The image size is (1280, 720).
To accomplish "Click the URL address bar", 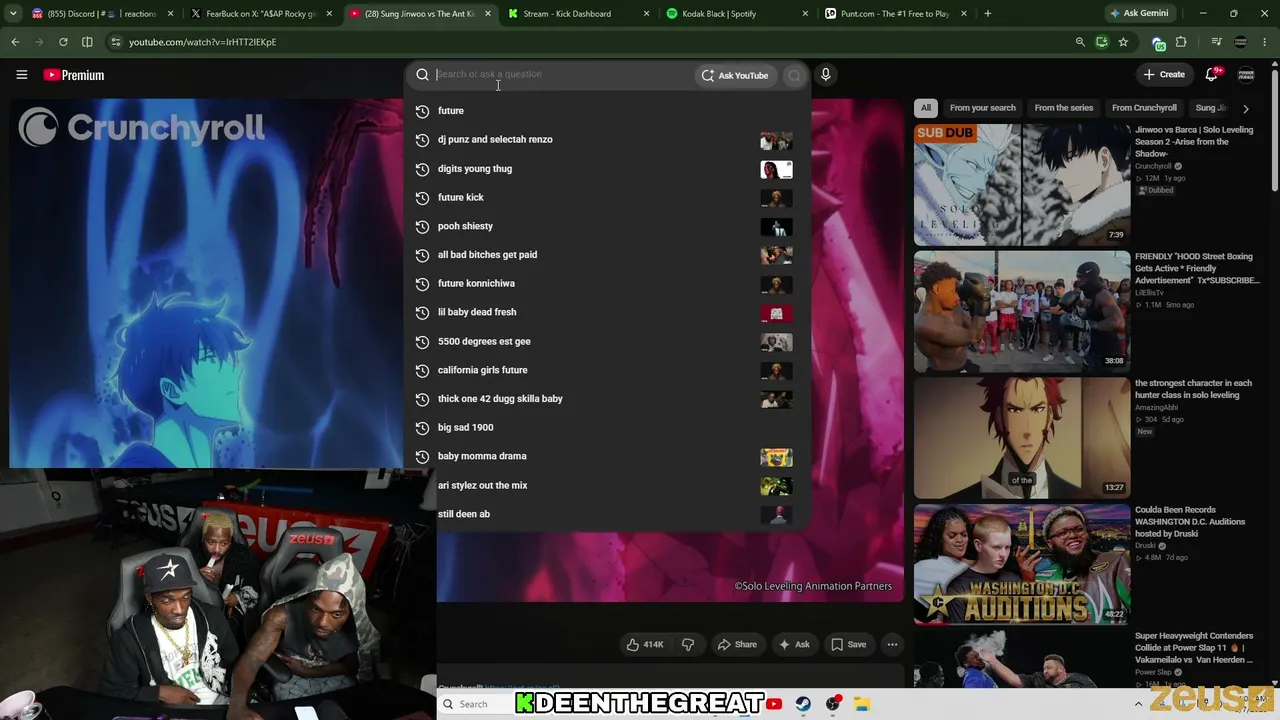I will (590, 42).
